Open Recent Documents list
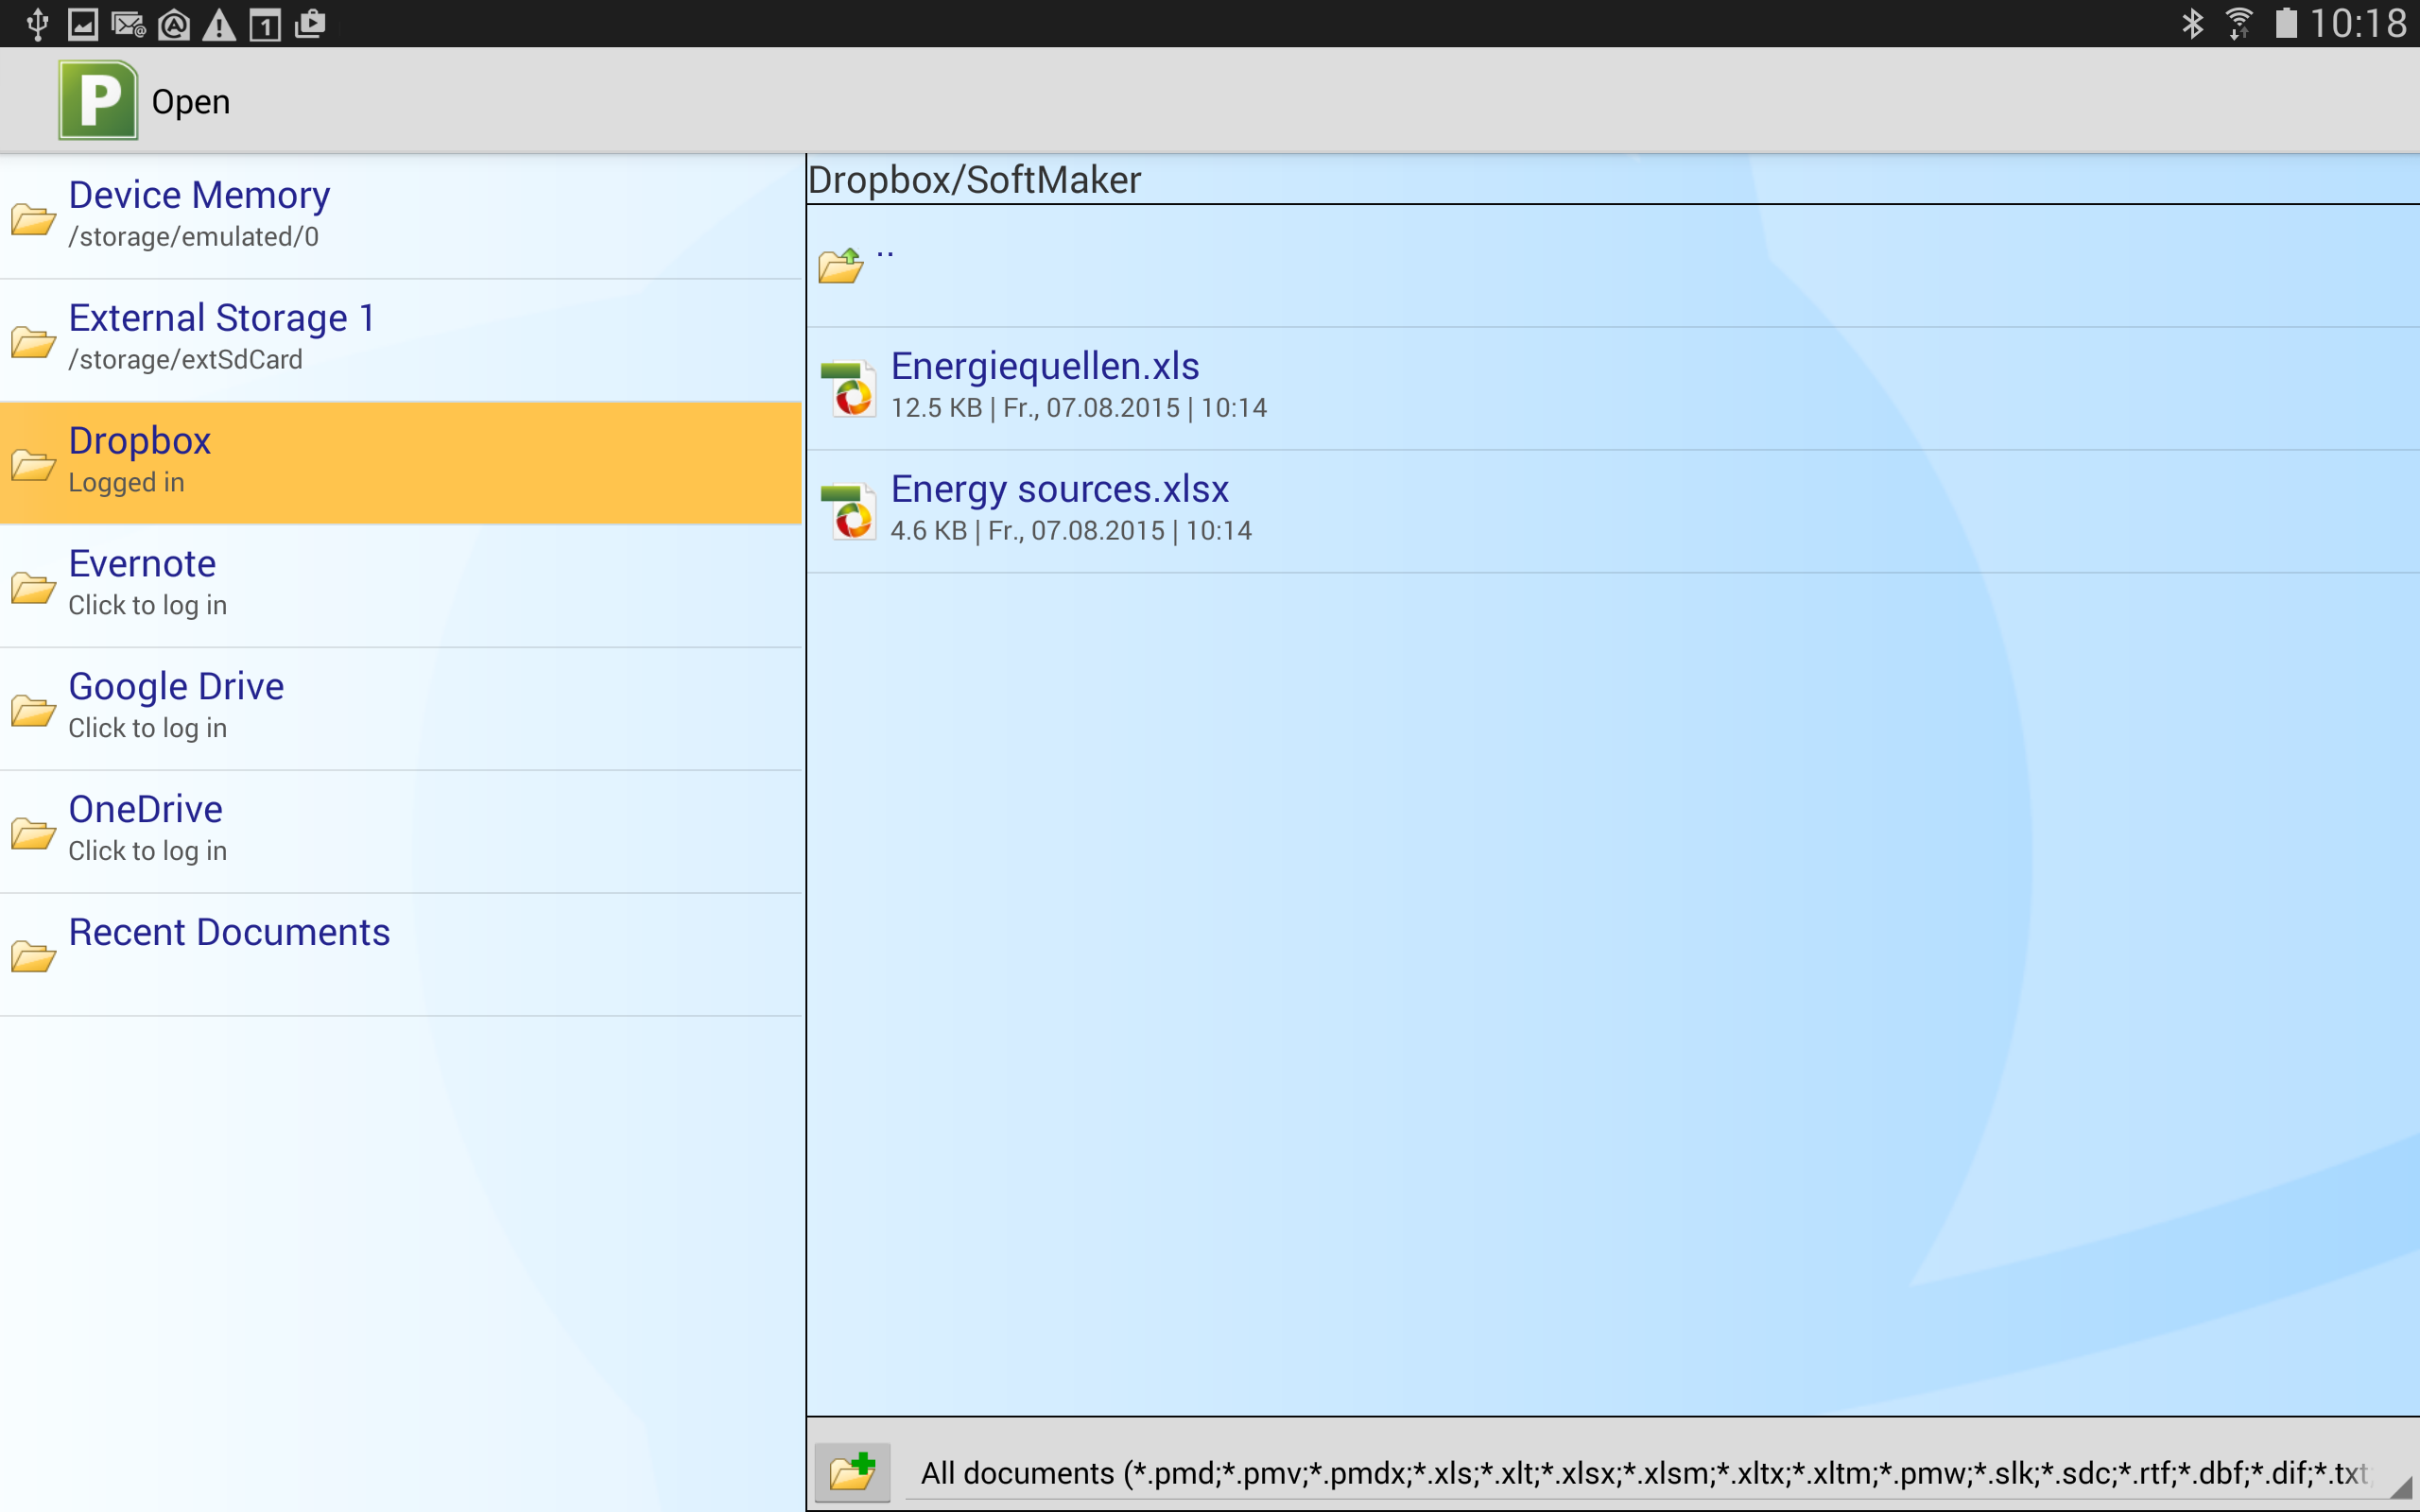This screenshot has width=2420, height=1512. pyautogui.click(x=401, y=955)
